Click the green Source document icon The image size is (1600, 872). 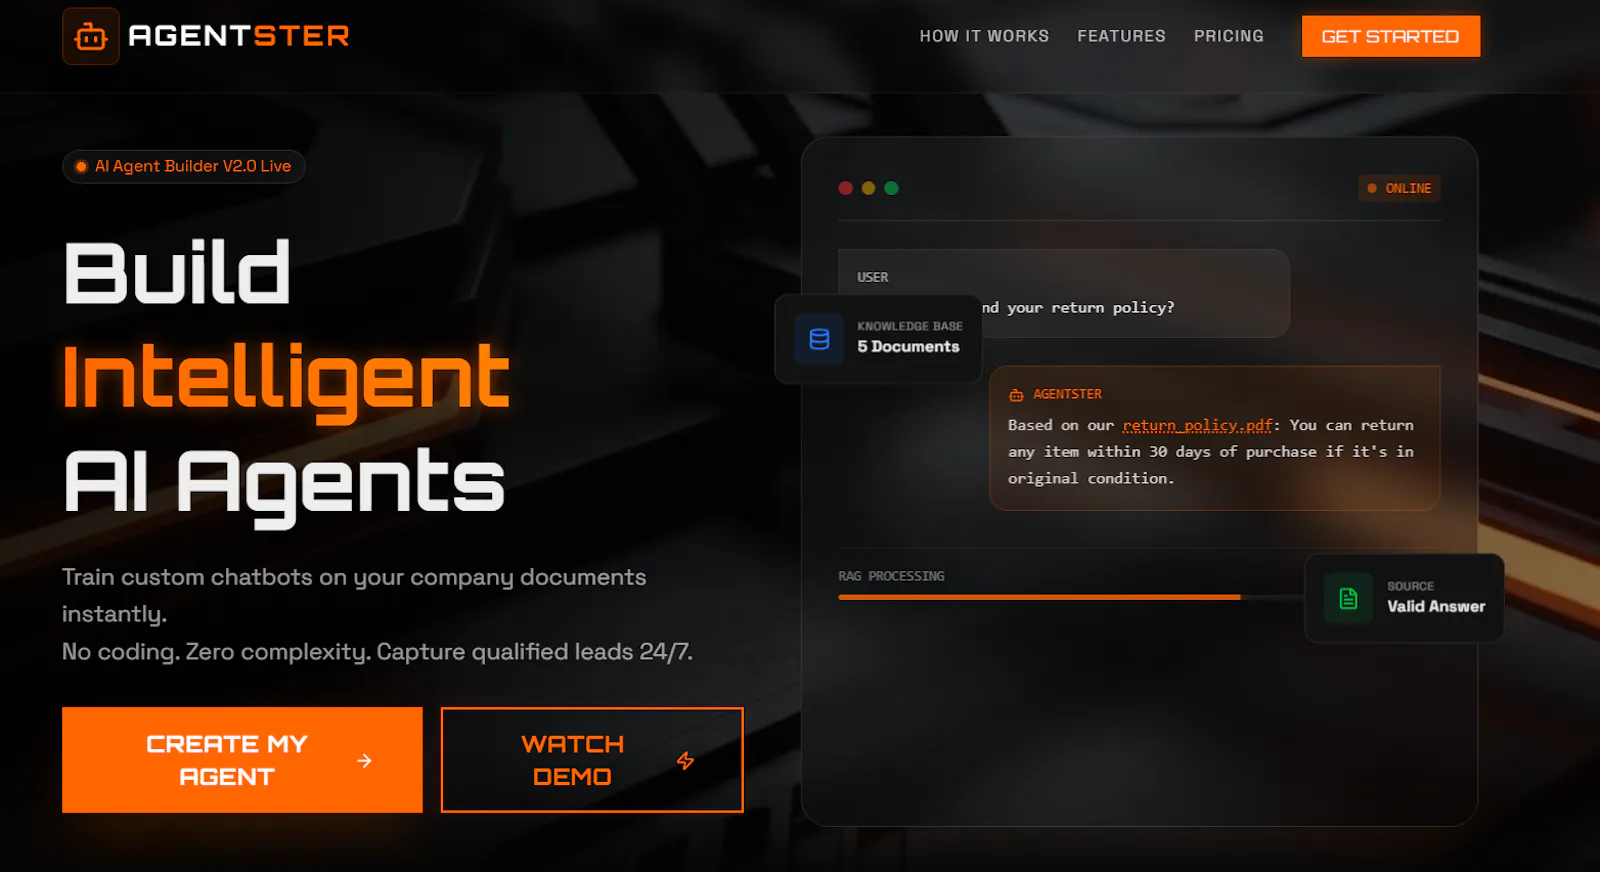(x=1348, y=598)
